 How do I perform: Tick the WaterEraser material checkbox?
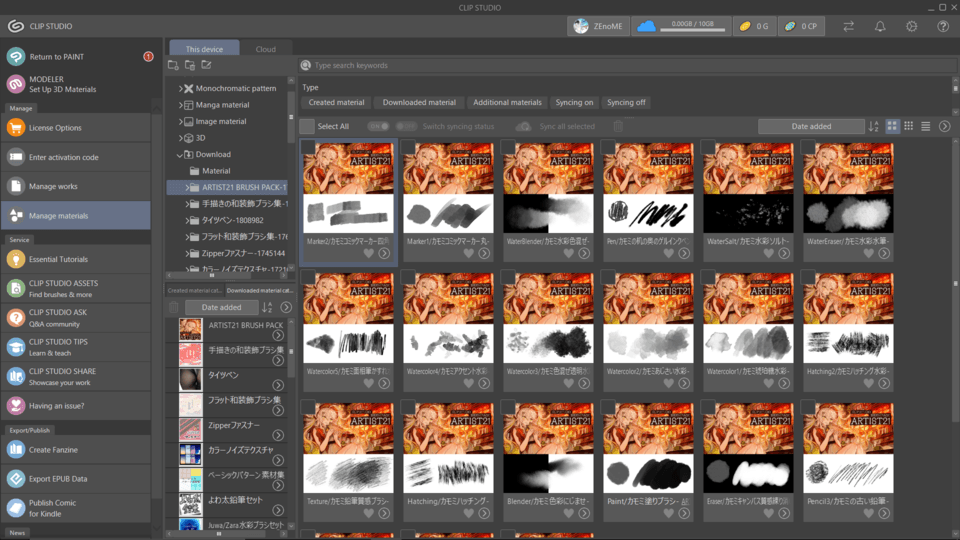pyautogui.click(x=808, y=147)
